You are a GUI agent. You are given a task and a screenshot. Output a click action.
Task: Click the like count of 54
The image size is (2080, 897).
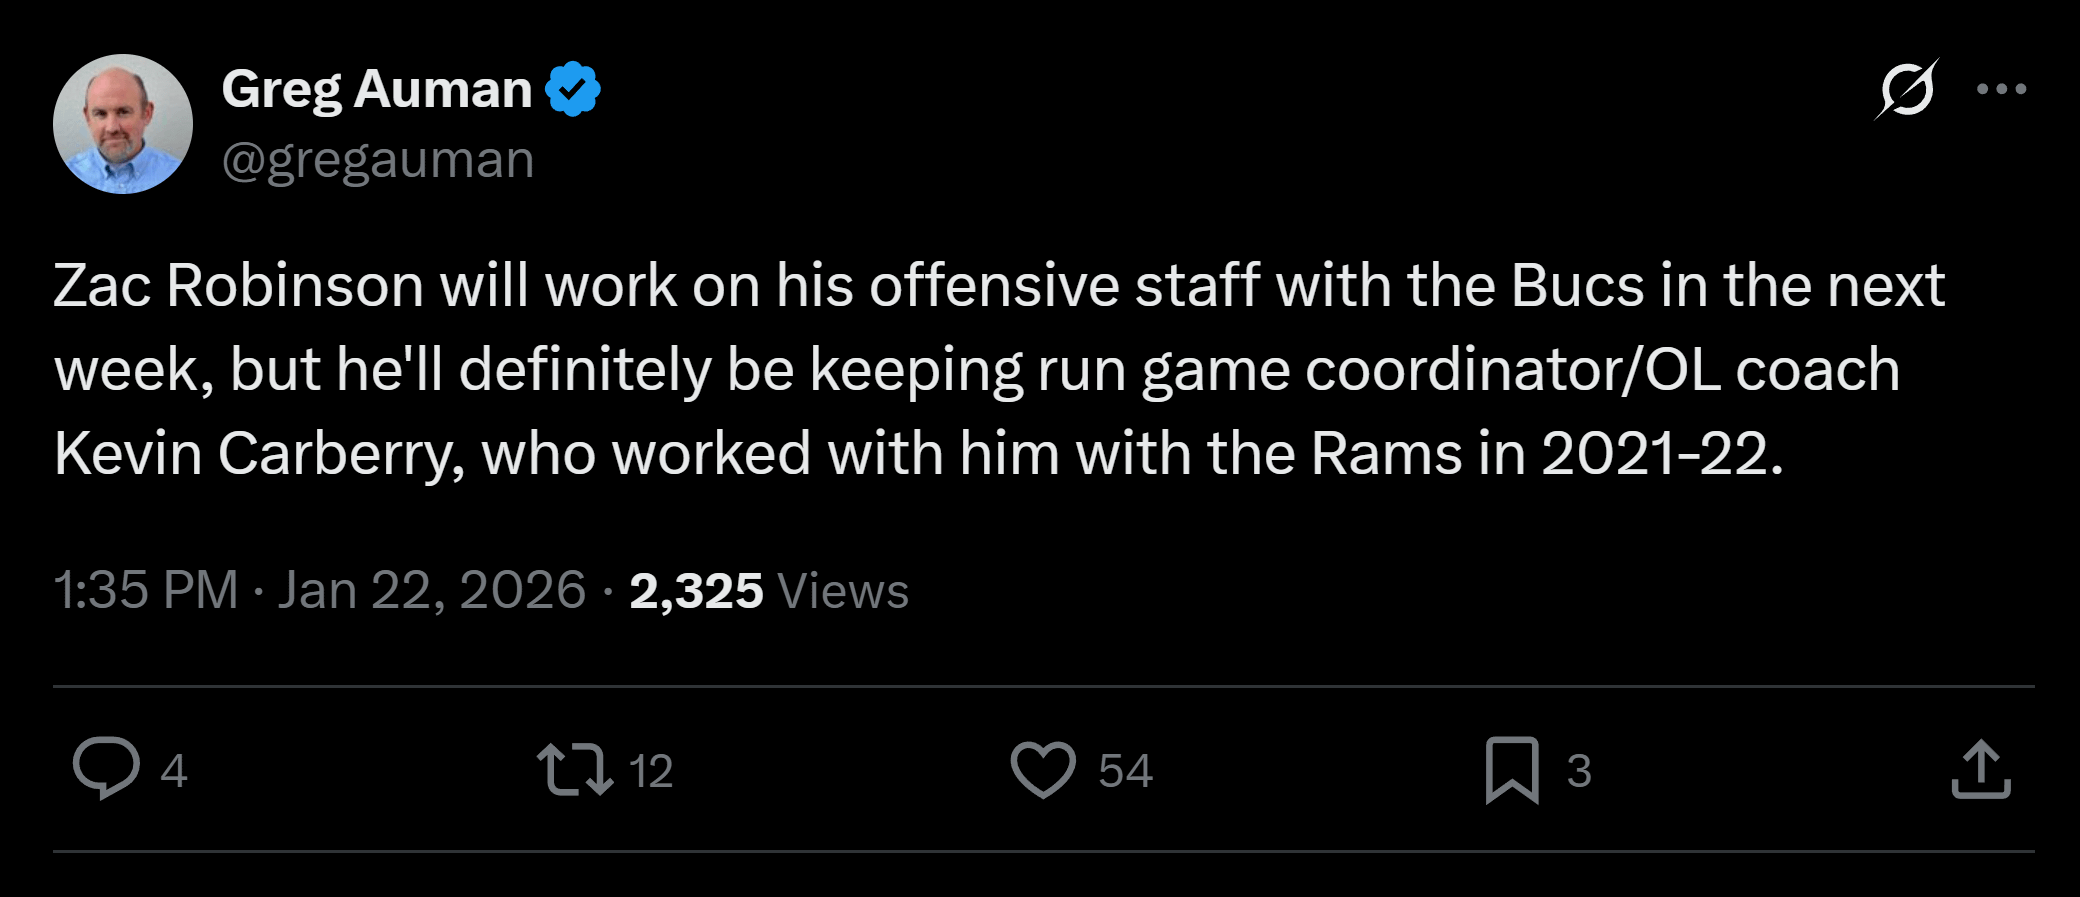click(1125, 771)
